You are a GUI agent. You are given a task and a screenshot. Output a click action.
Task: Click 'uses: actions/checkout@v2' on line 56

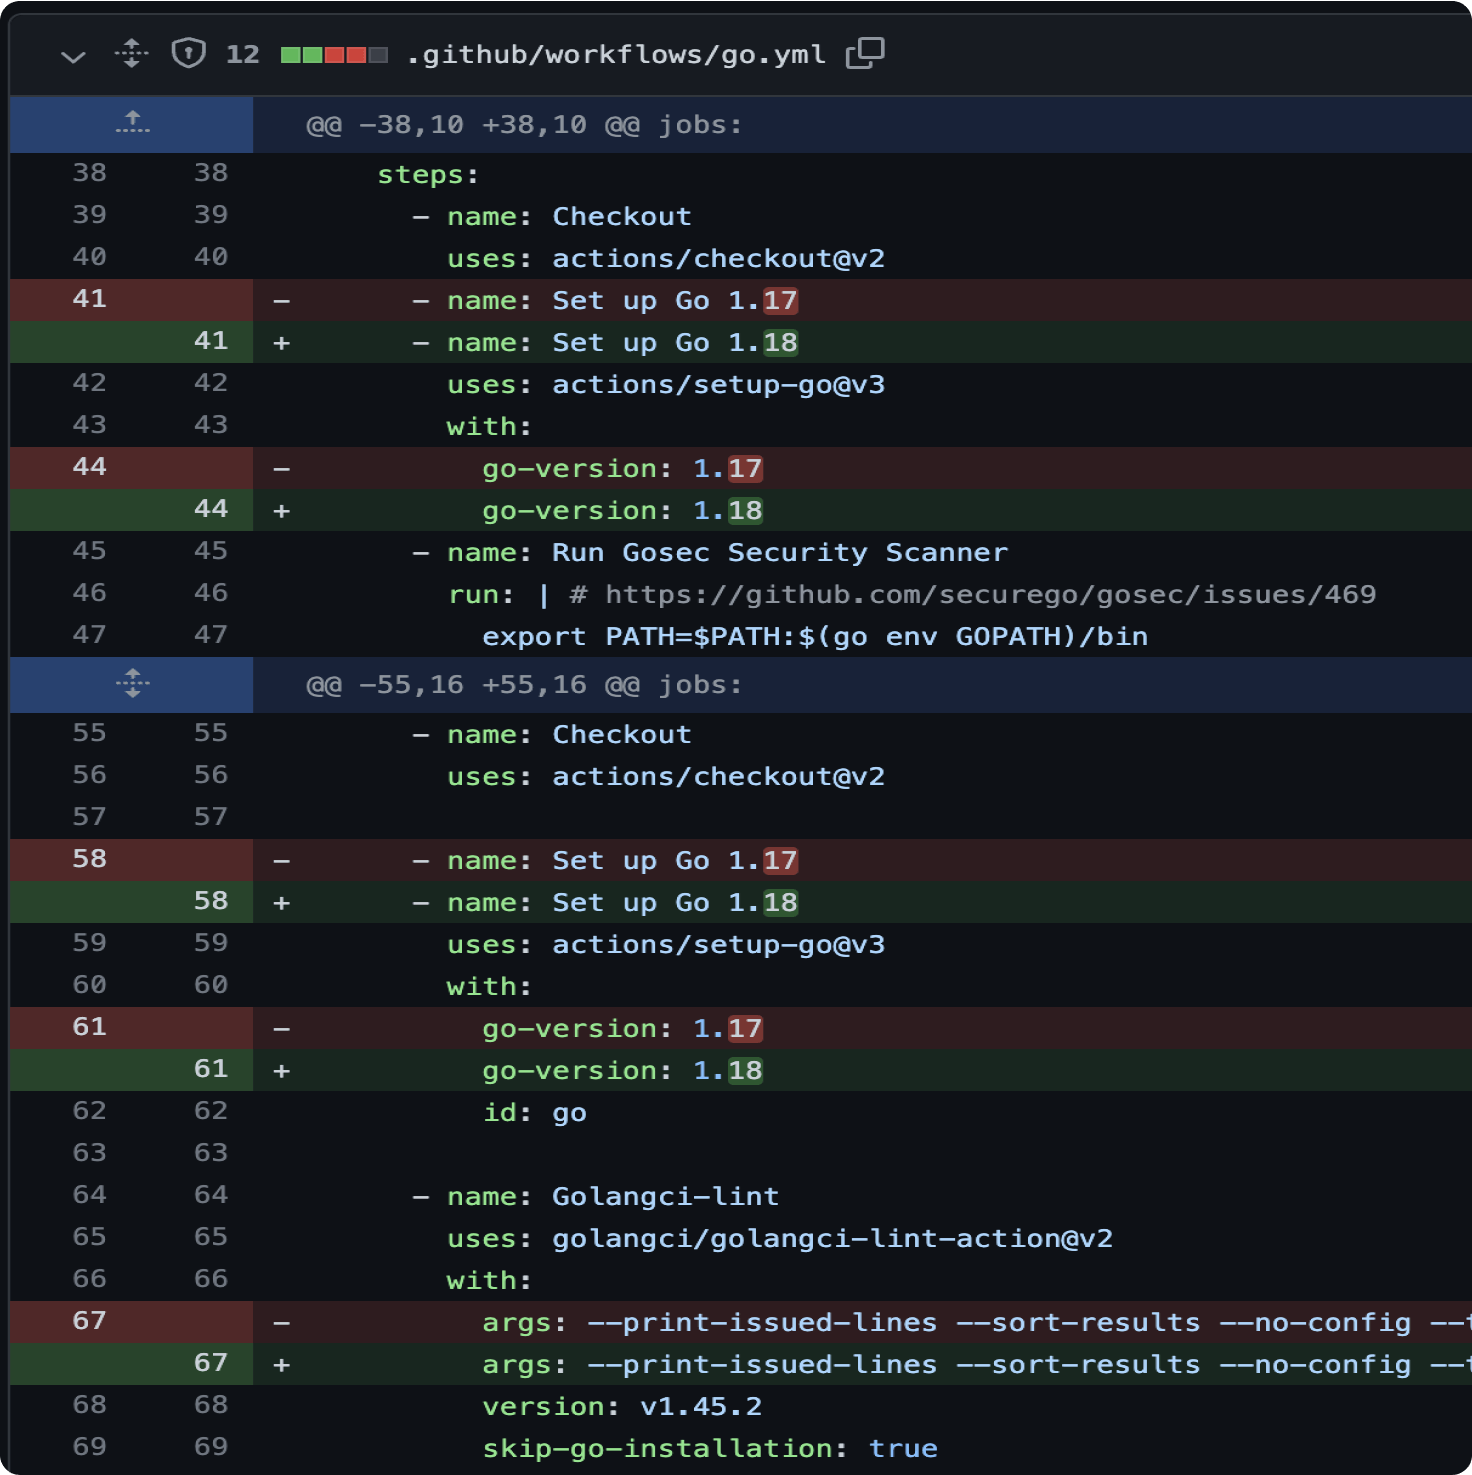tap(666, 777)
